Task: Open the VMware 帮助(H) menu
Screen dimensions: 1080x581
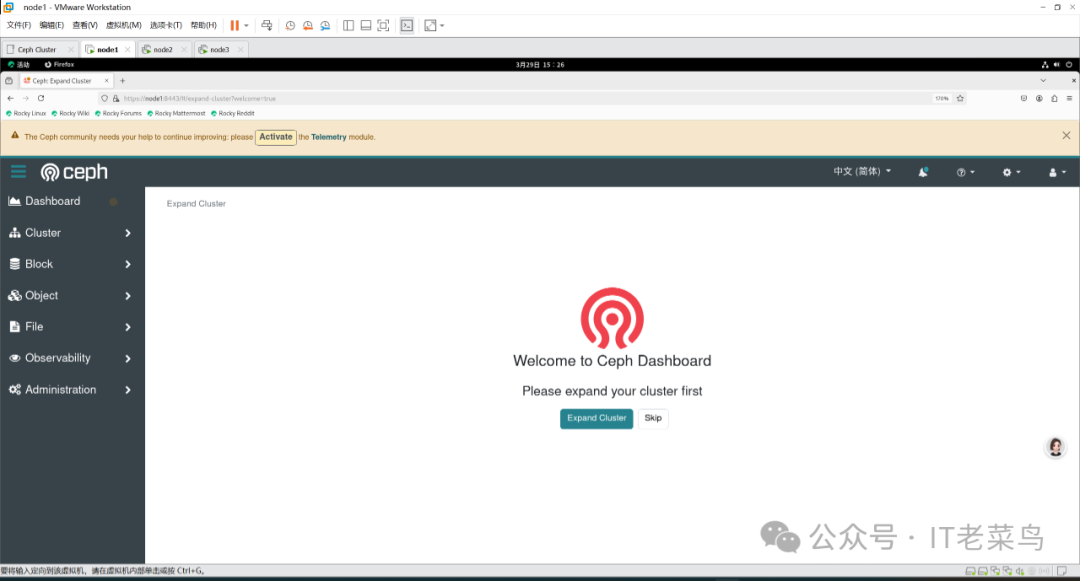Action: click(203, 25)
